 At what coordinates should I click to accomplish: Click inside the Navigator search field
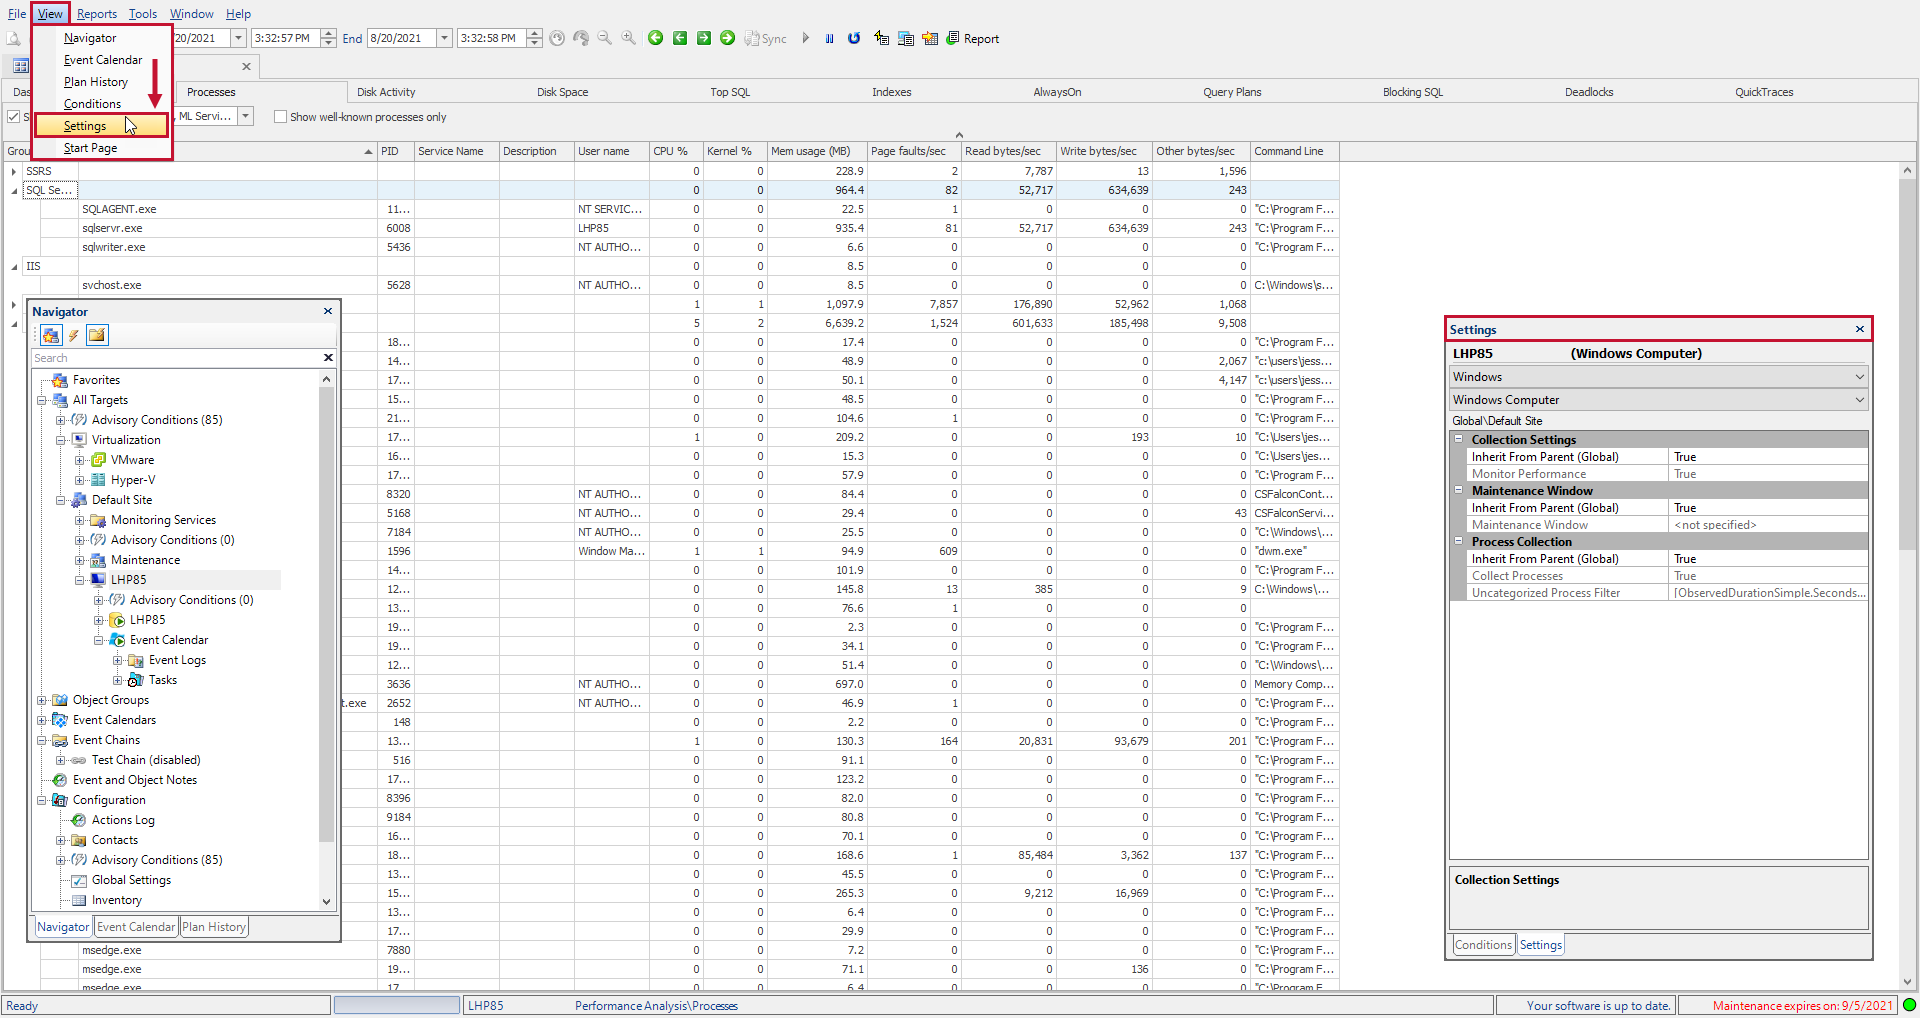click(x=150, y=358)
